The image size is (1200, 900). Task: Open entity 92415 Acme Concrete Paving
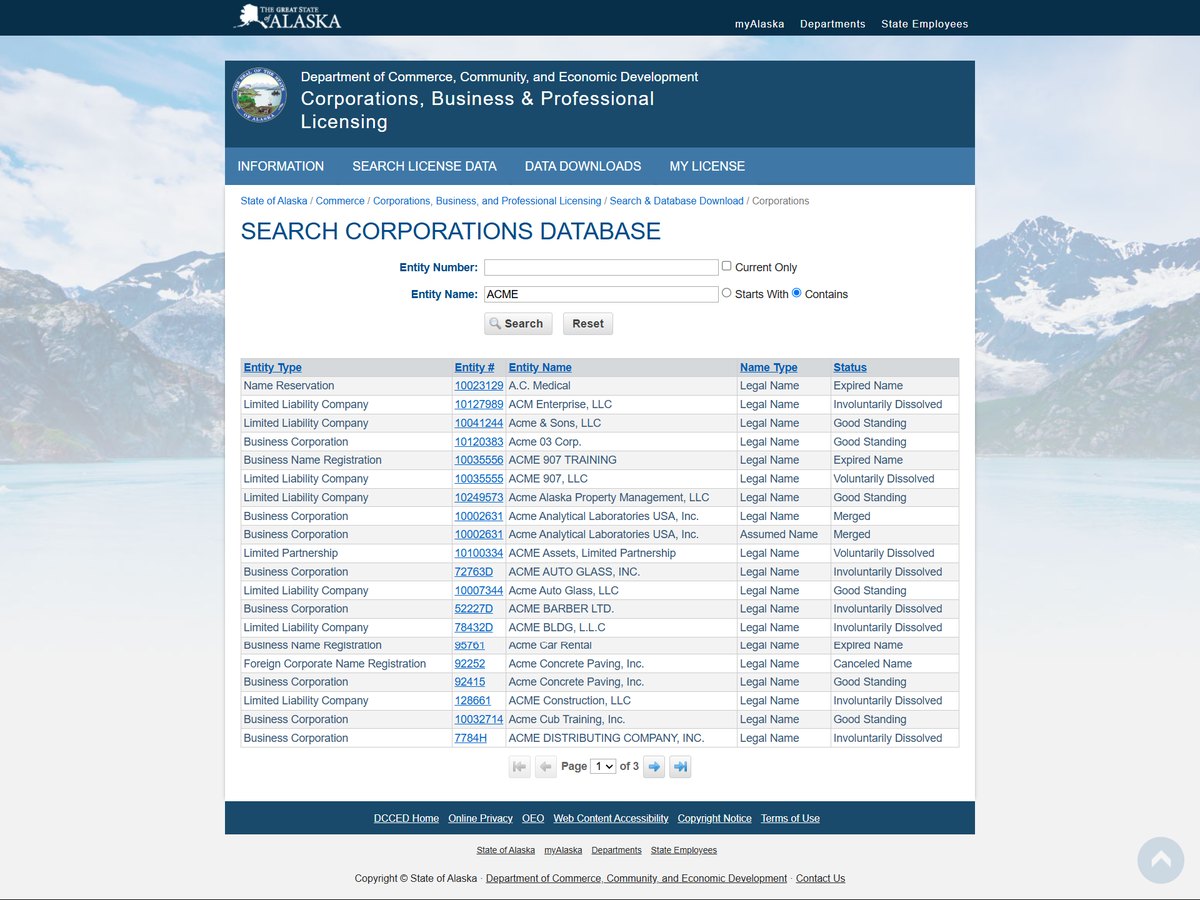[470, 682]
